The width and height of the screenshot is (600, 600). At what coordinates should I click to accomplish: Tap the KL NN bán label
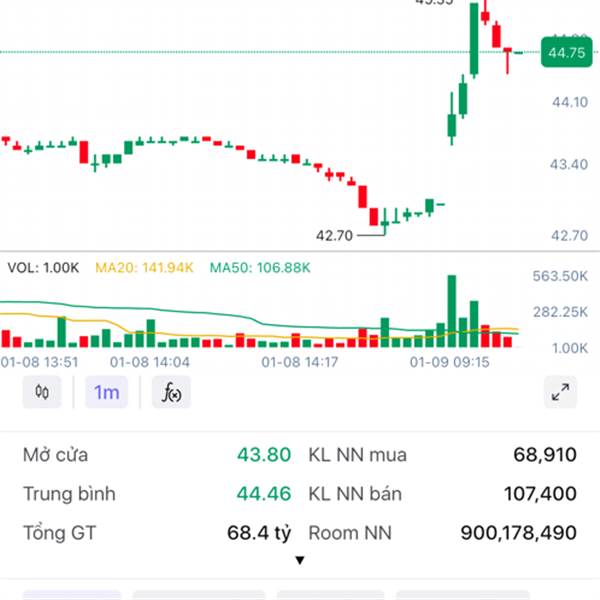pos(355,494)
